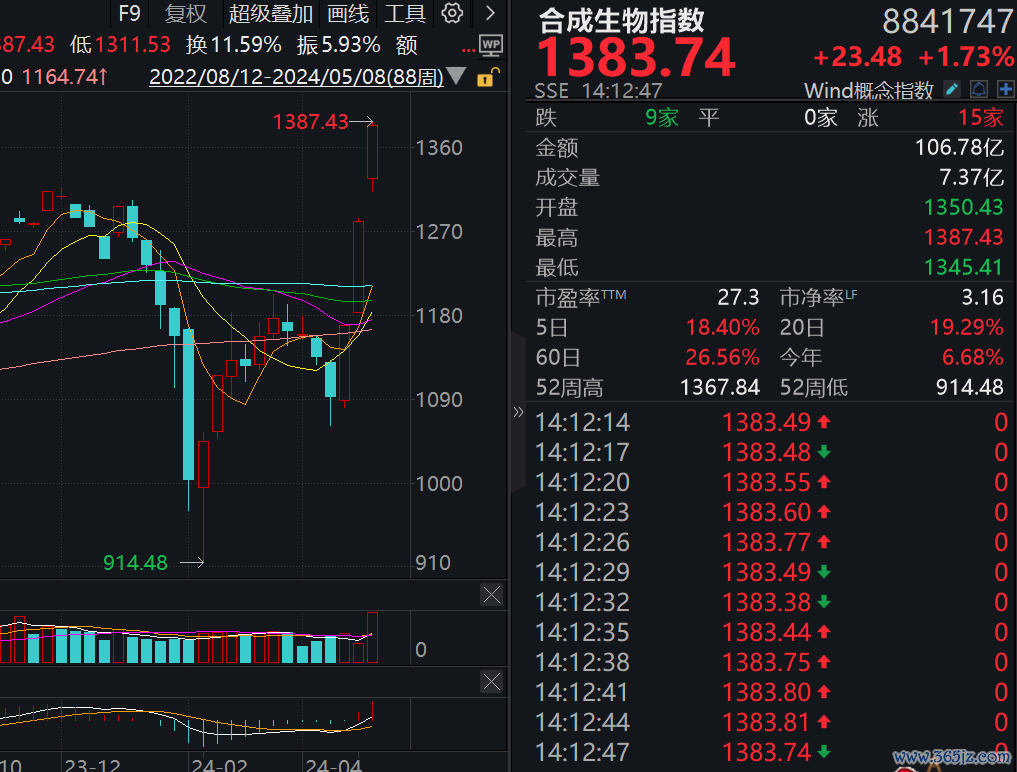Select the last tick row 14:12:47

(x=771, y=752)
